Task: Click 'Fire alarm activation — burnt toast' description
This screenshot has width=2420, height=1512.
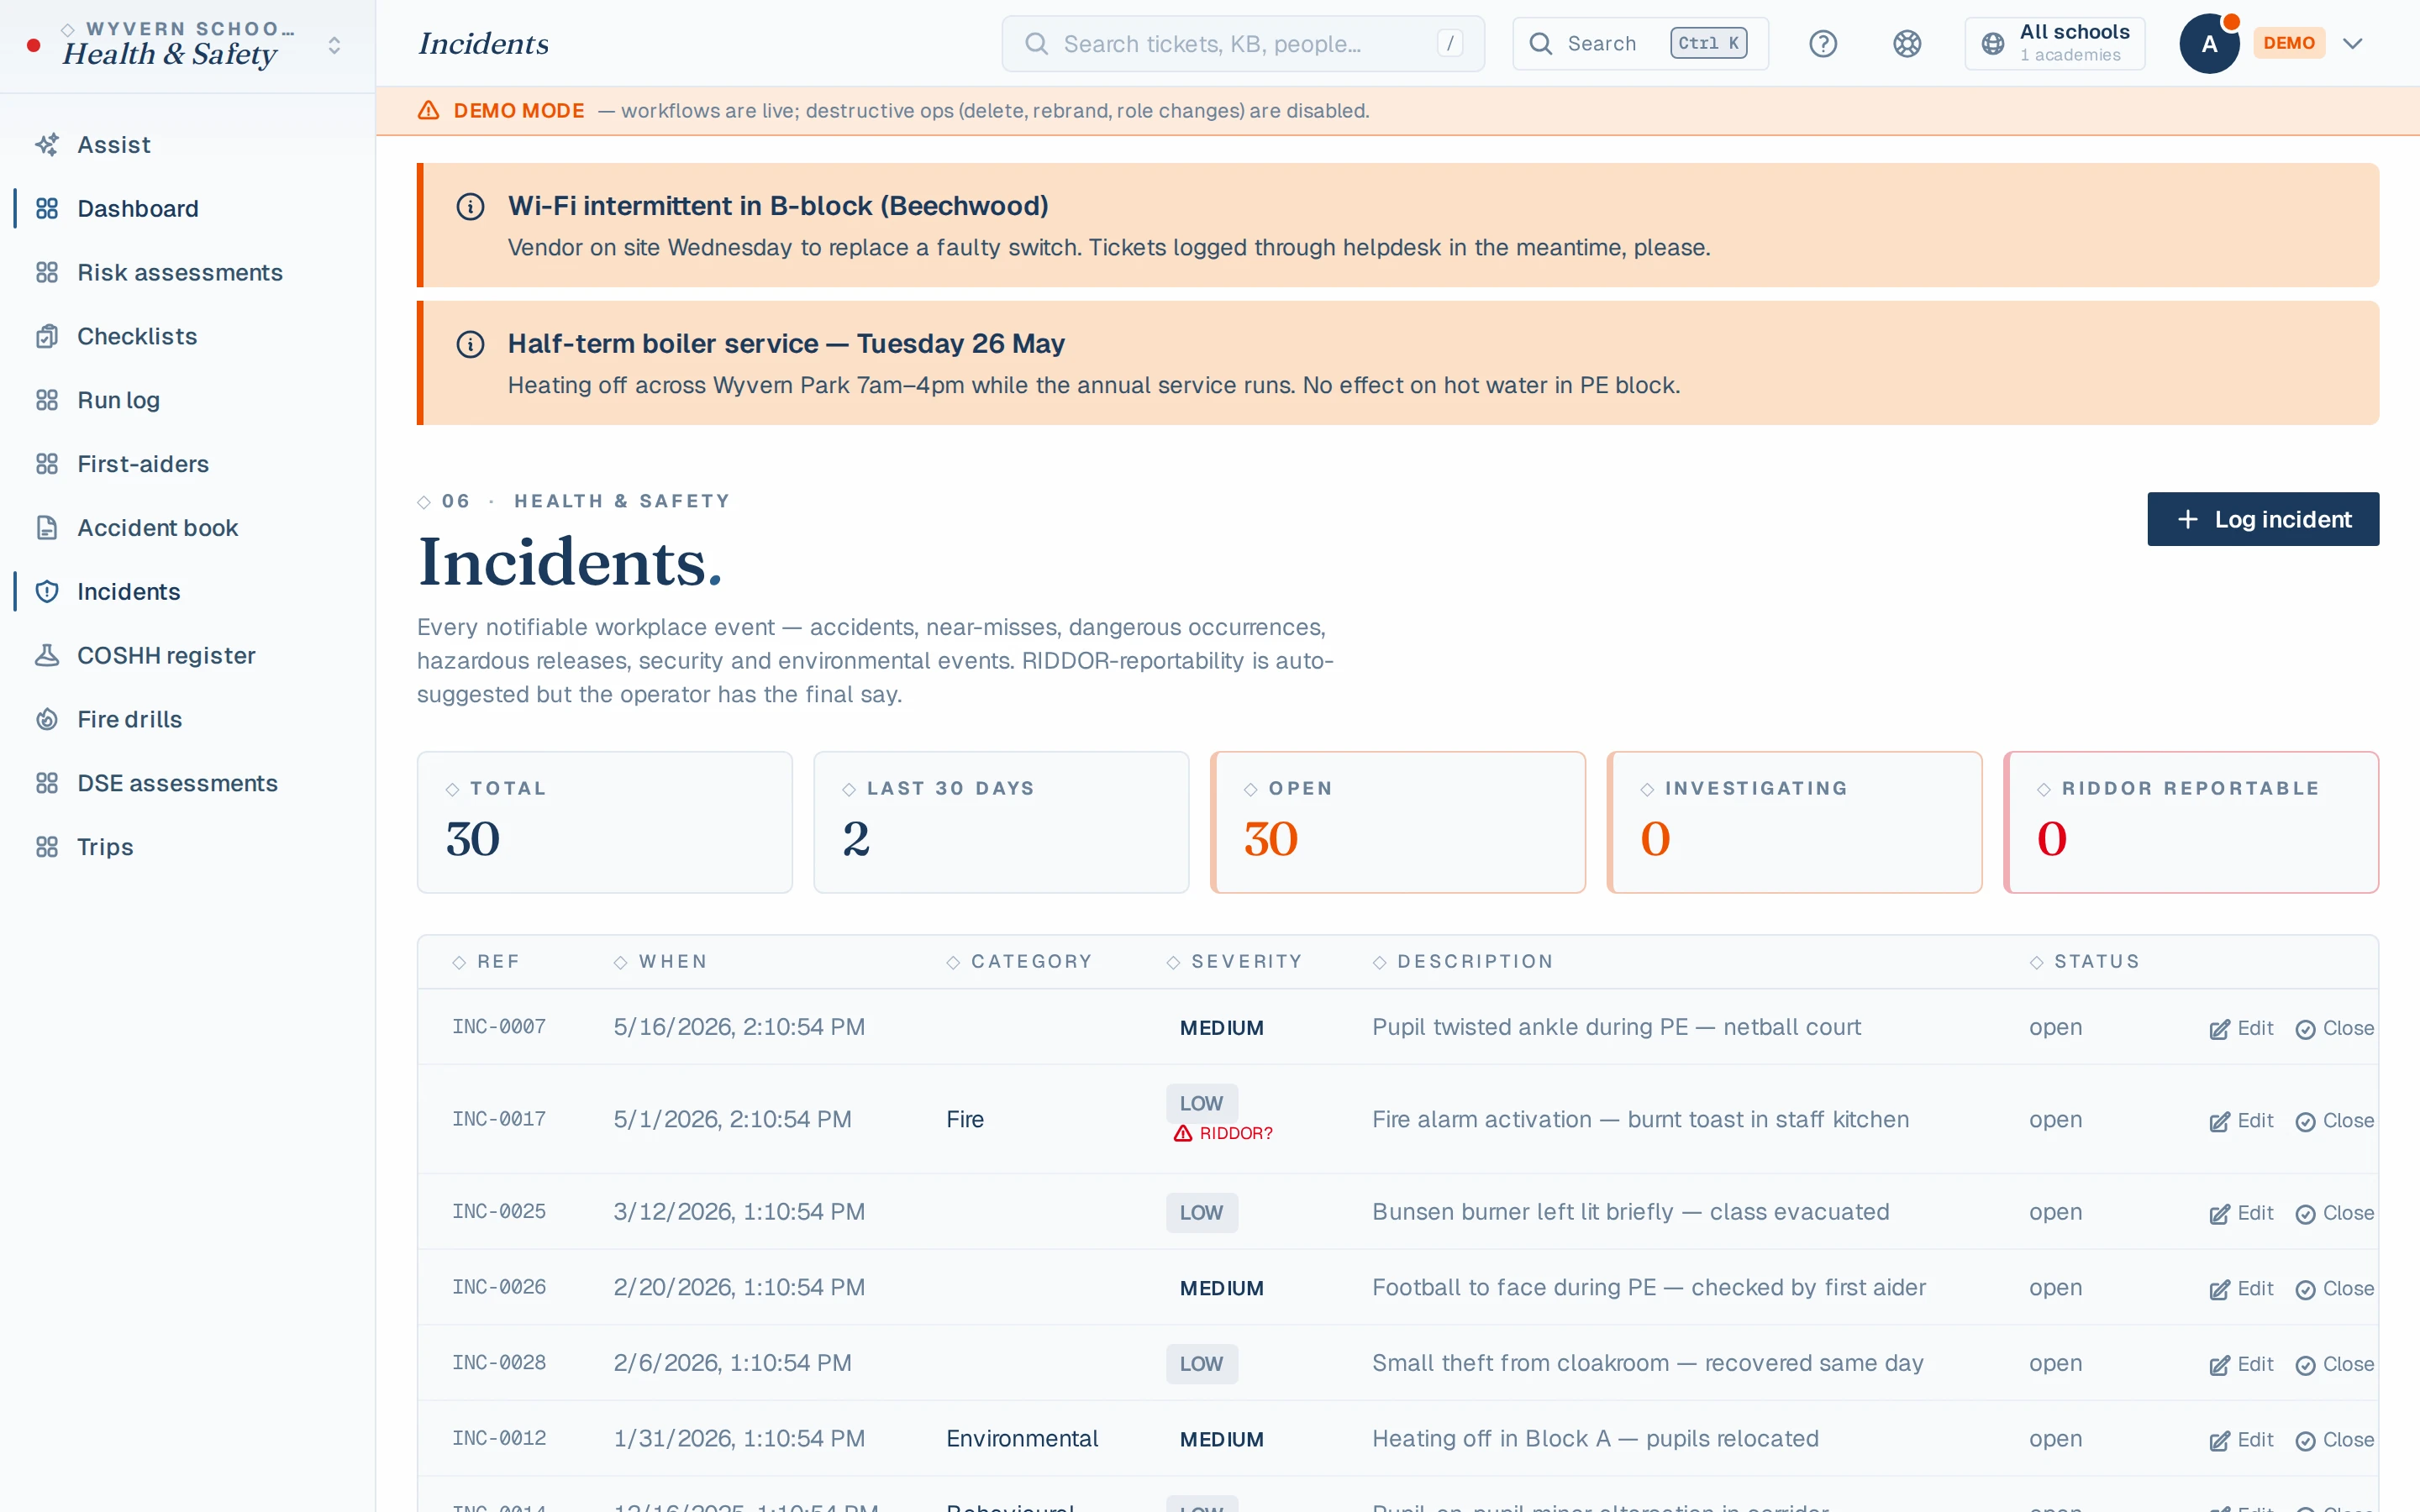Action: pyautogui.click(x=1640, y=1120)
